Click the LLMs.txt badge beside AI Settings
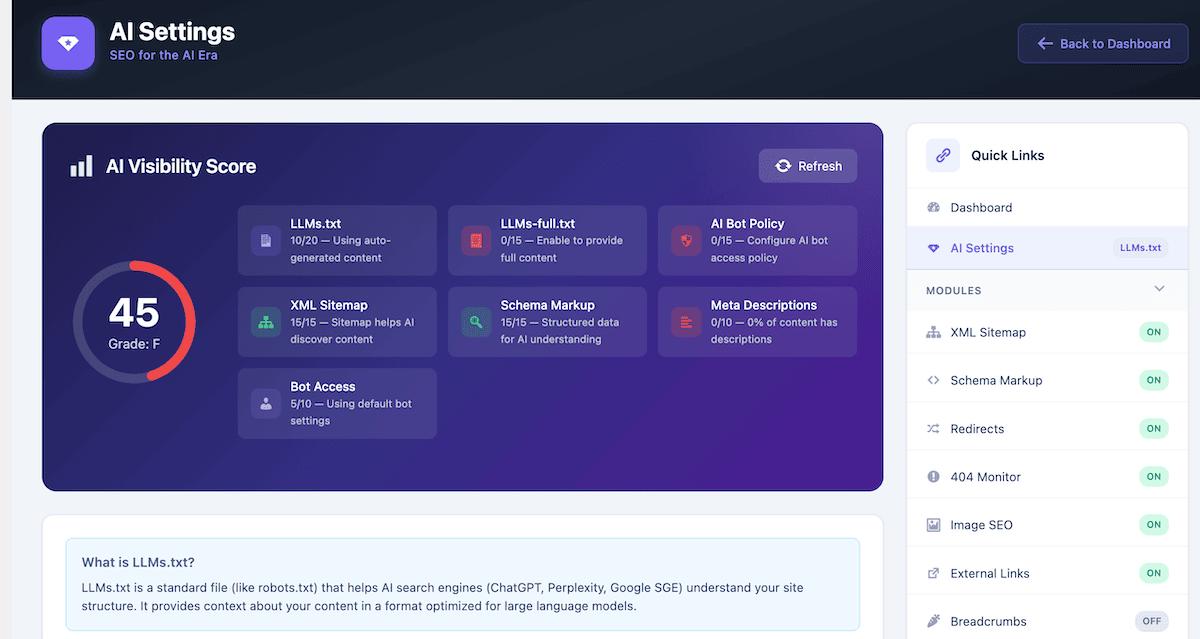This screenshot has width=1200, height=639. pyautogui.click(x=1140, y=248)
